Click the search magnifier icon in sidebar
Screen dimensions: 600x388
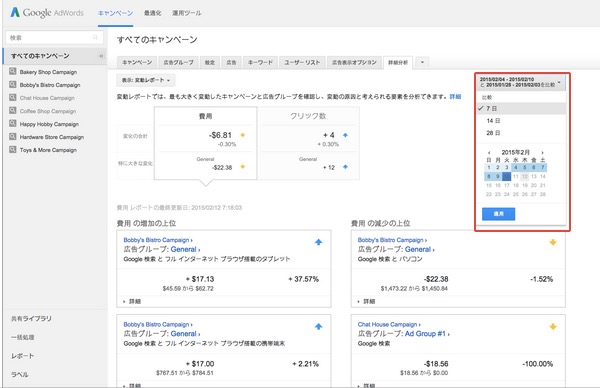pos(95,37)
